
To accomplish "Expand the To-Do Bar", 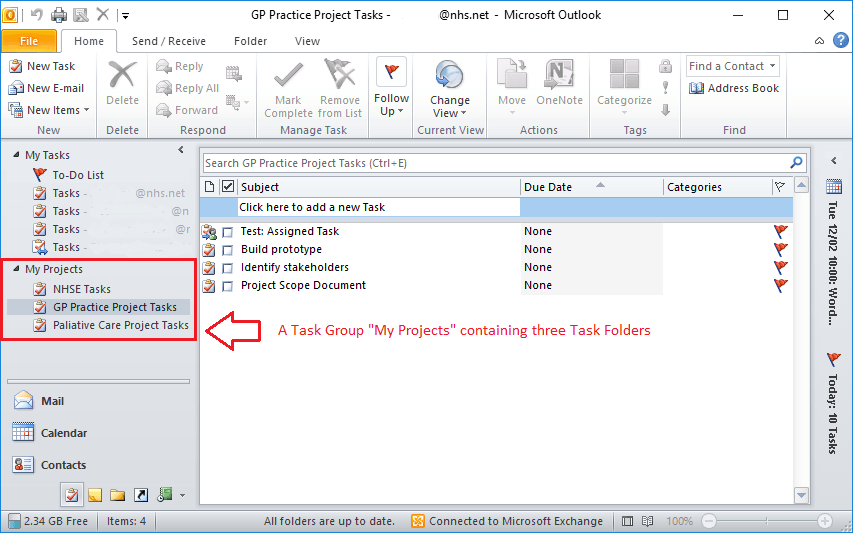I will click(833, 160).
